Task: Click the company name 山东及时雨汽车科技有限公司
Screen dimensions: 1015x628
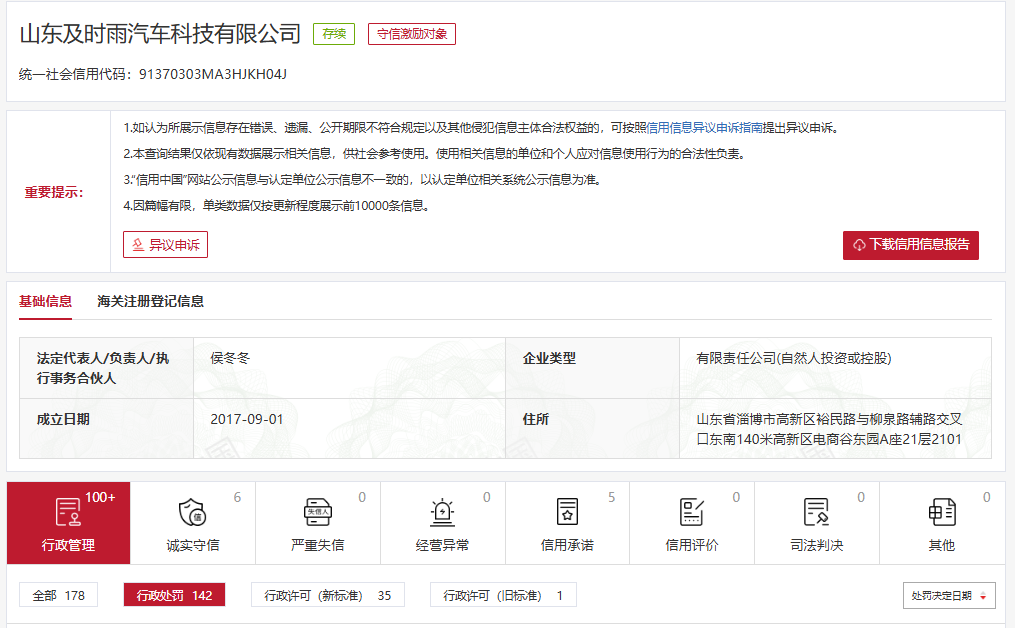Action: coord(160,34)
